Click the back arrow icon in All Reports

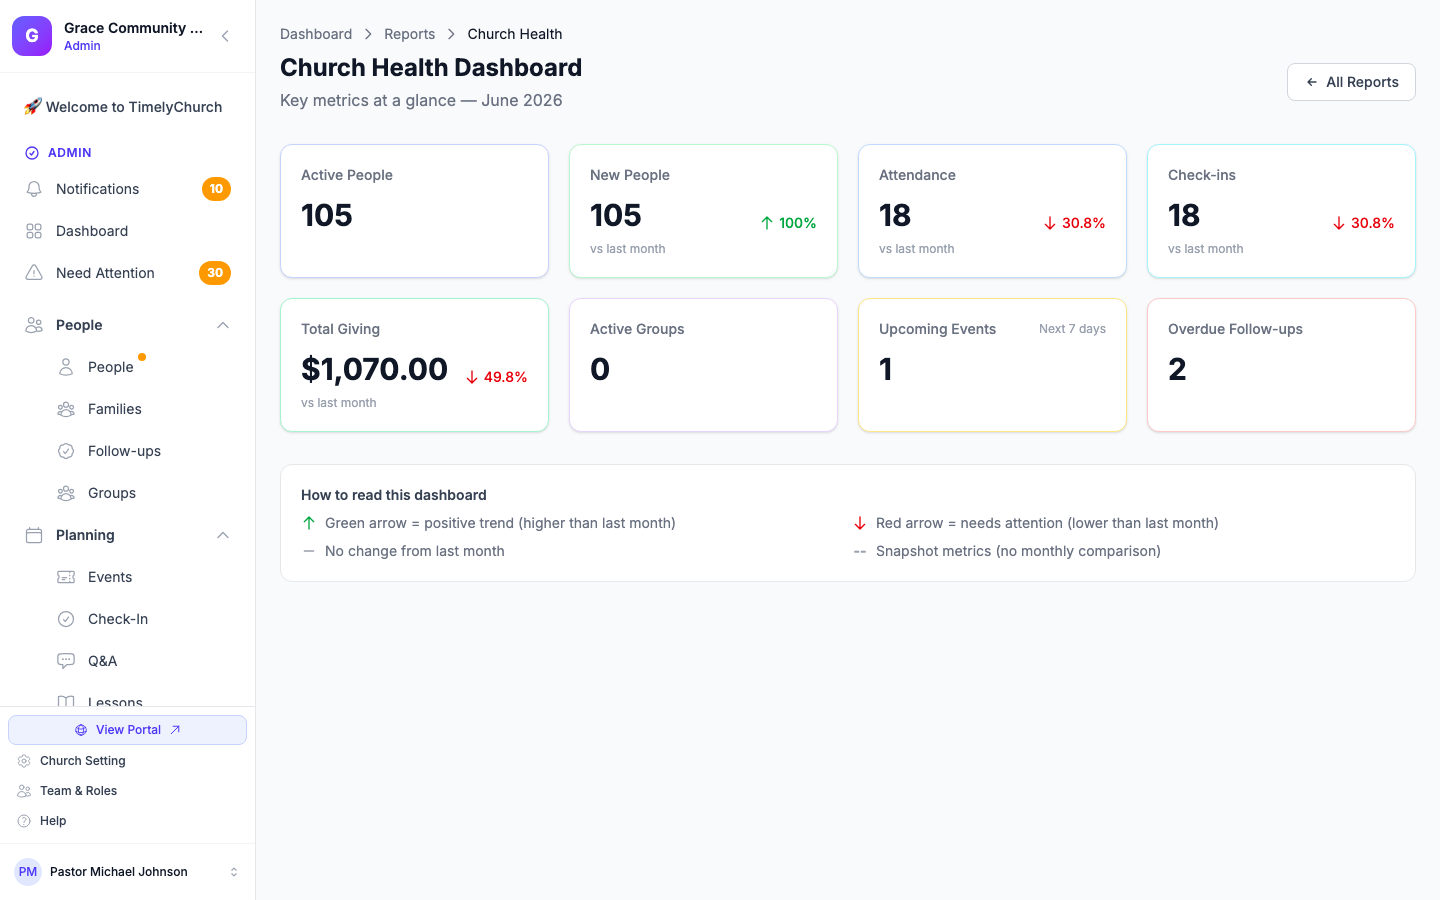tap(1312, 82)
